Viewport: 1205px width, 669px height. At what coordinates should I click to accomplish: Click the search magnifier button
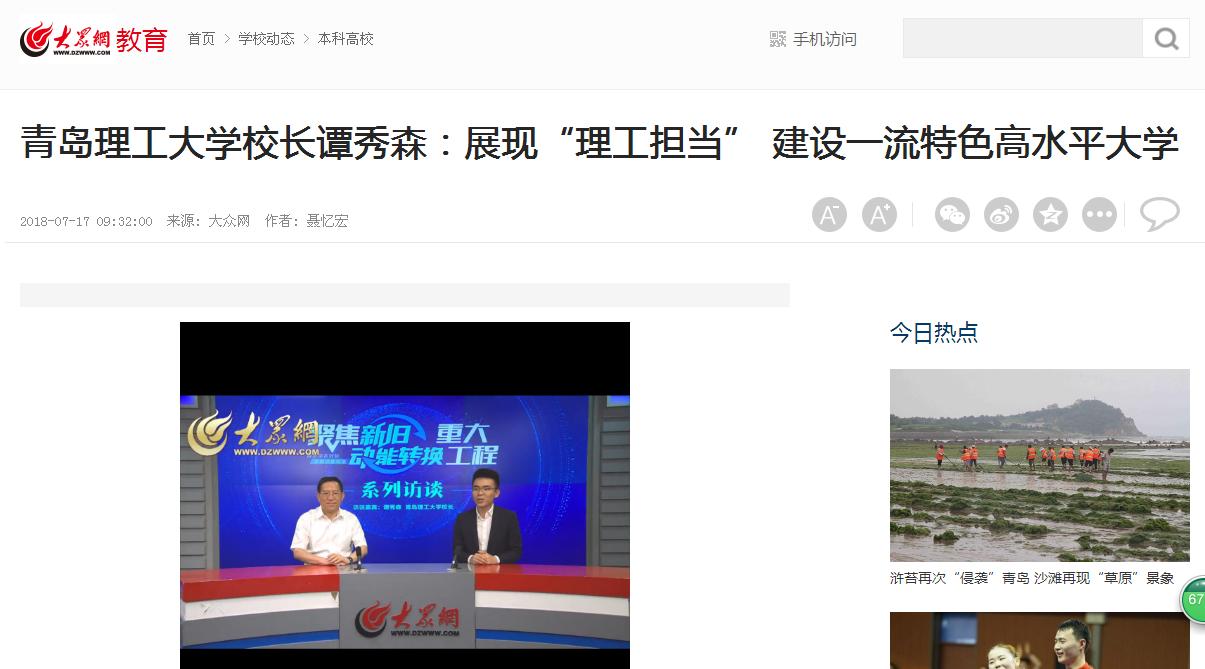pos(1166,38)
